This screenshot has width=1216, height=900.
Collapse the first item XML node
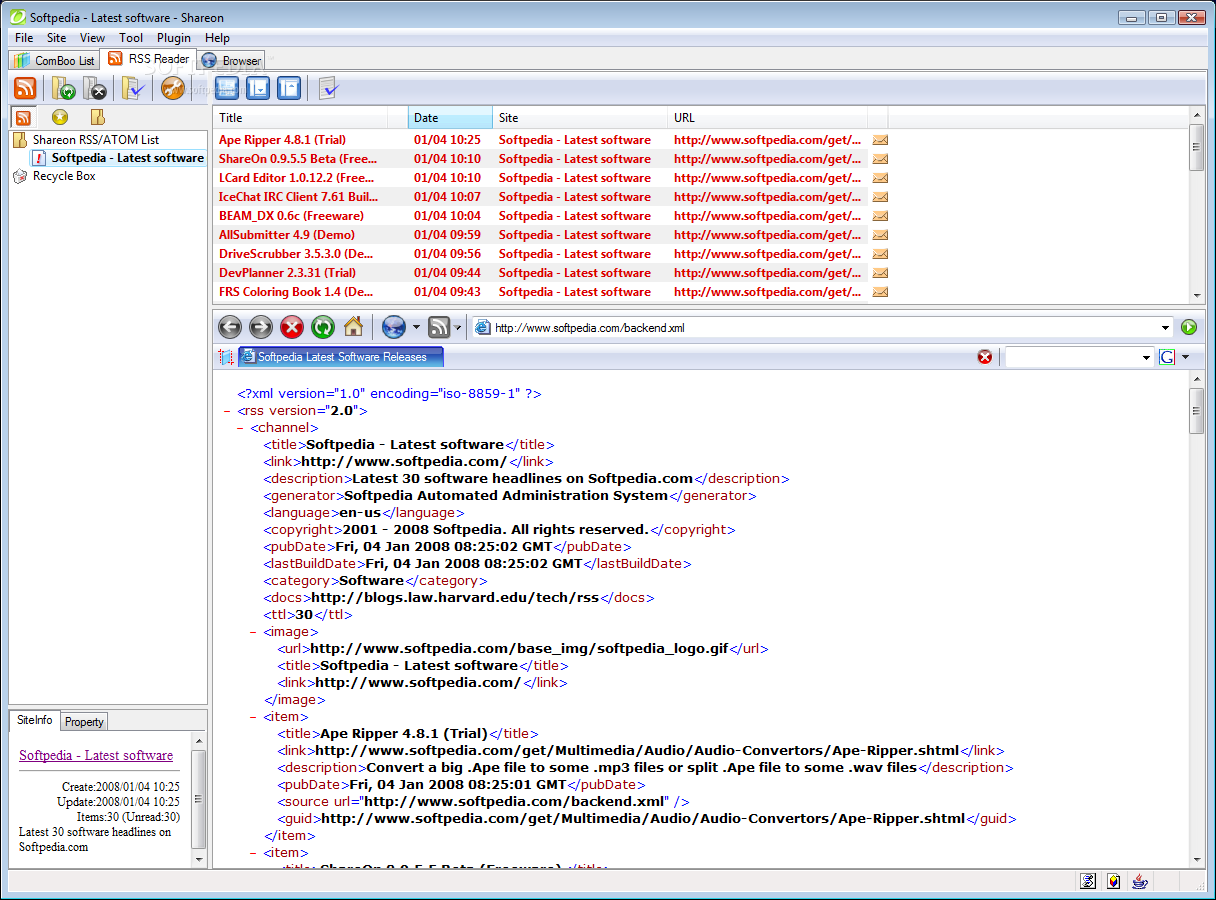[254, 717]
